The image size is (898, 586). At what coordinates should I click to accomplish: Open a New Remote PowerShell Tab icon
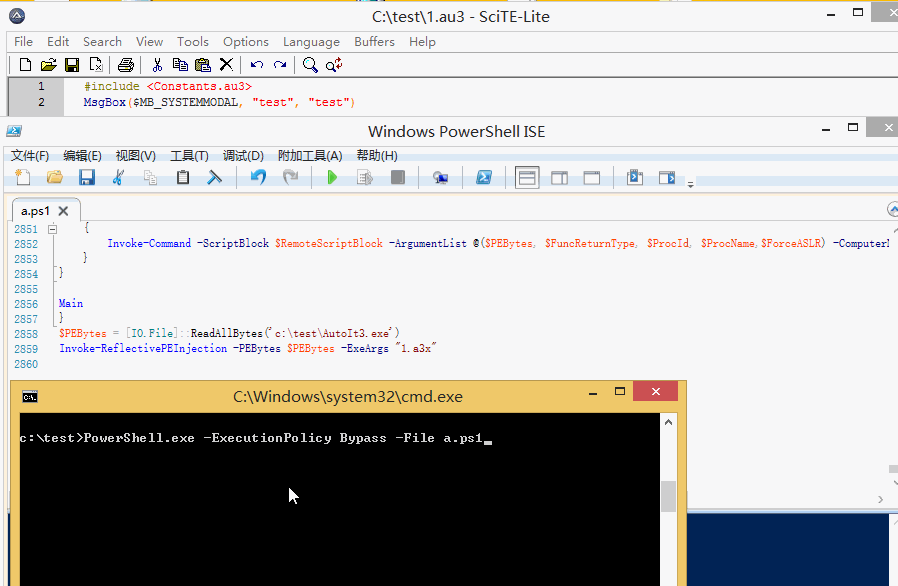(439, 177)
